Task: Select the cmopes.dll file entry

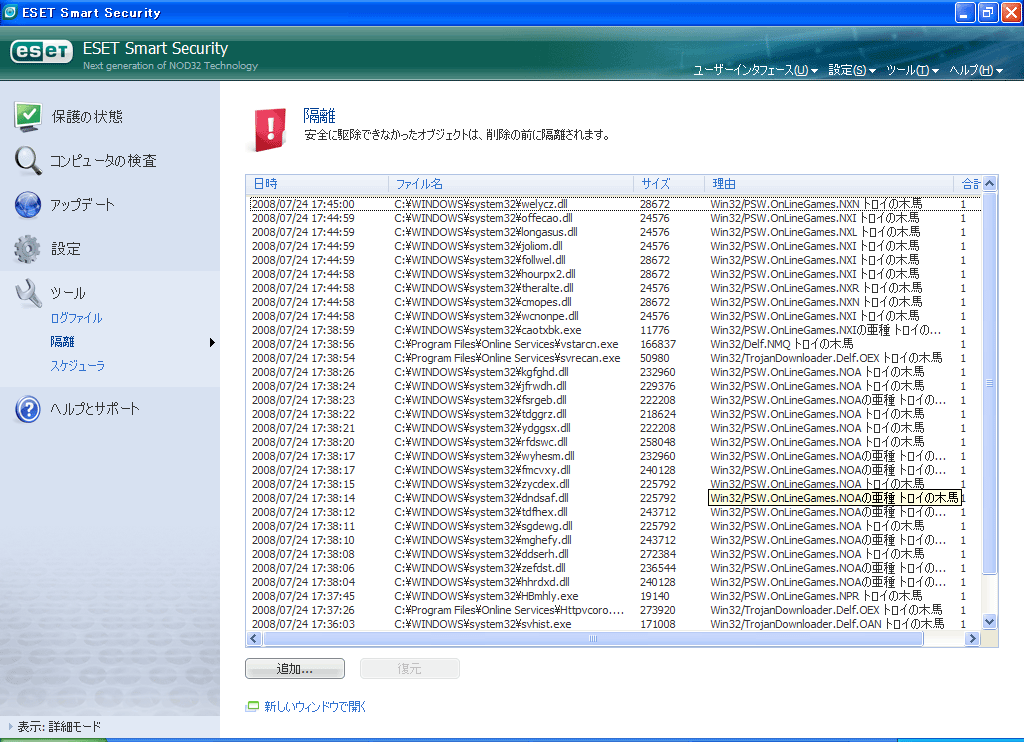Action: pyautogui.click(x=483, y=302)
